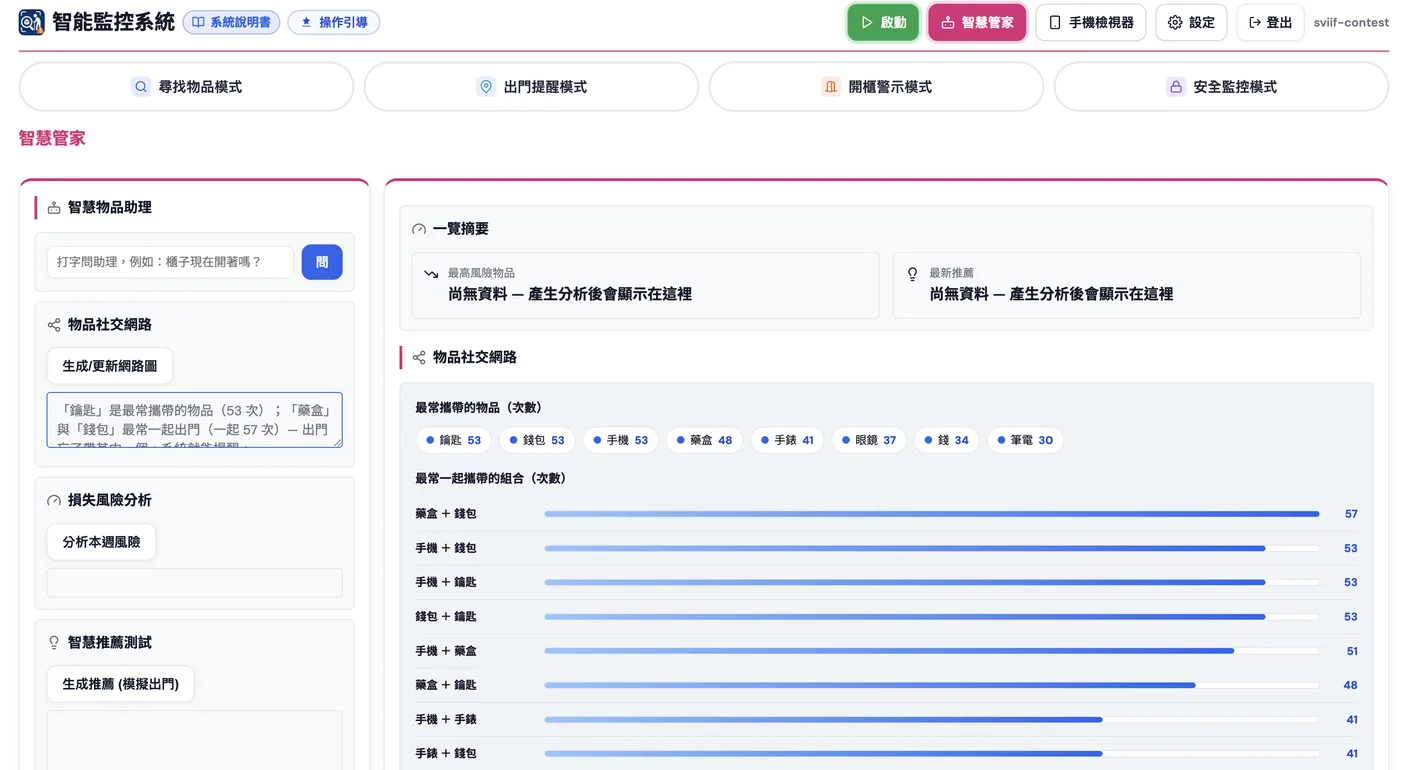Switch to 安全監控模式 tab
The height and width of the screenshot is (770, 1408).
pyautogui.click(x=1221, y=87)
